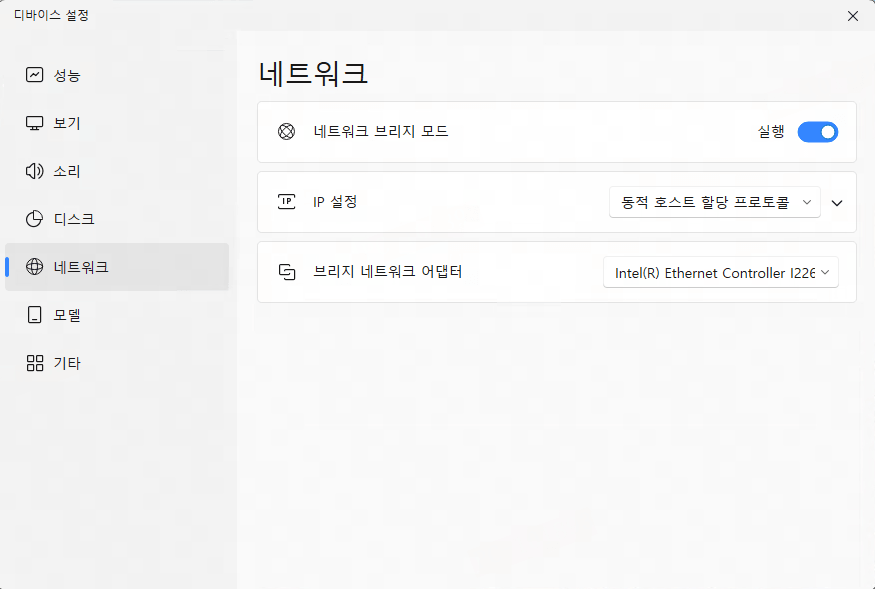Click the 실행 label beside the toggle
The height and width of the screenshot is (589, 875).
[x=771, y=131]
